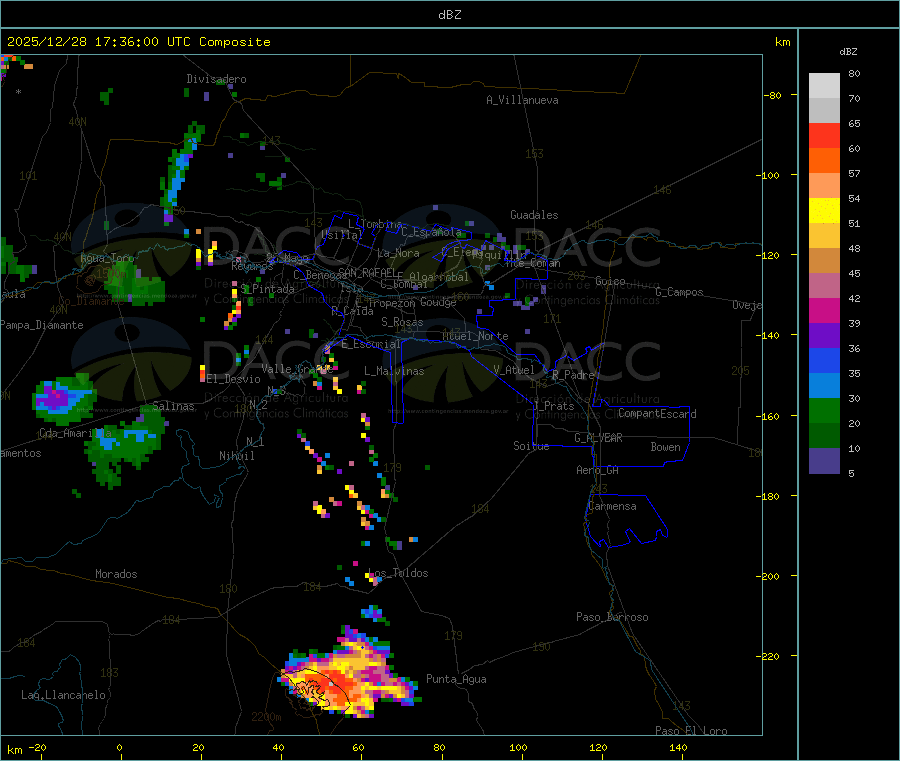Select the yellow 54 dBZ legend swatch
The image size is (900, 761).
824,211
